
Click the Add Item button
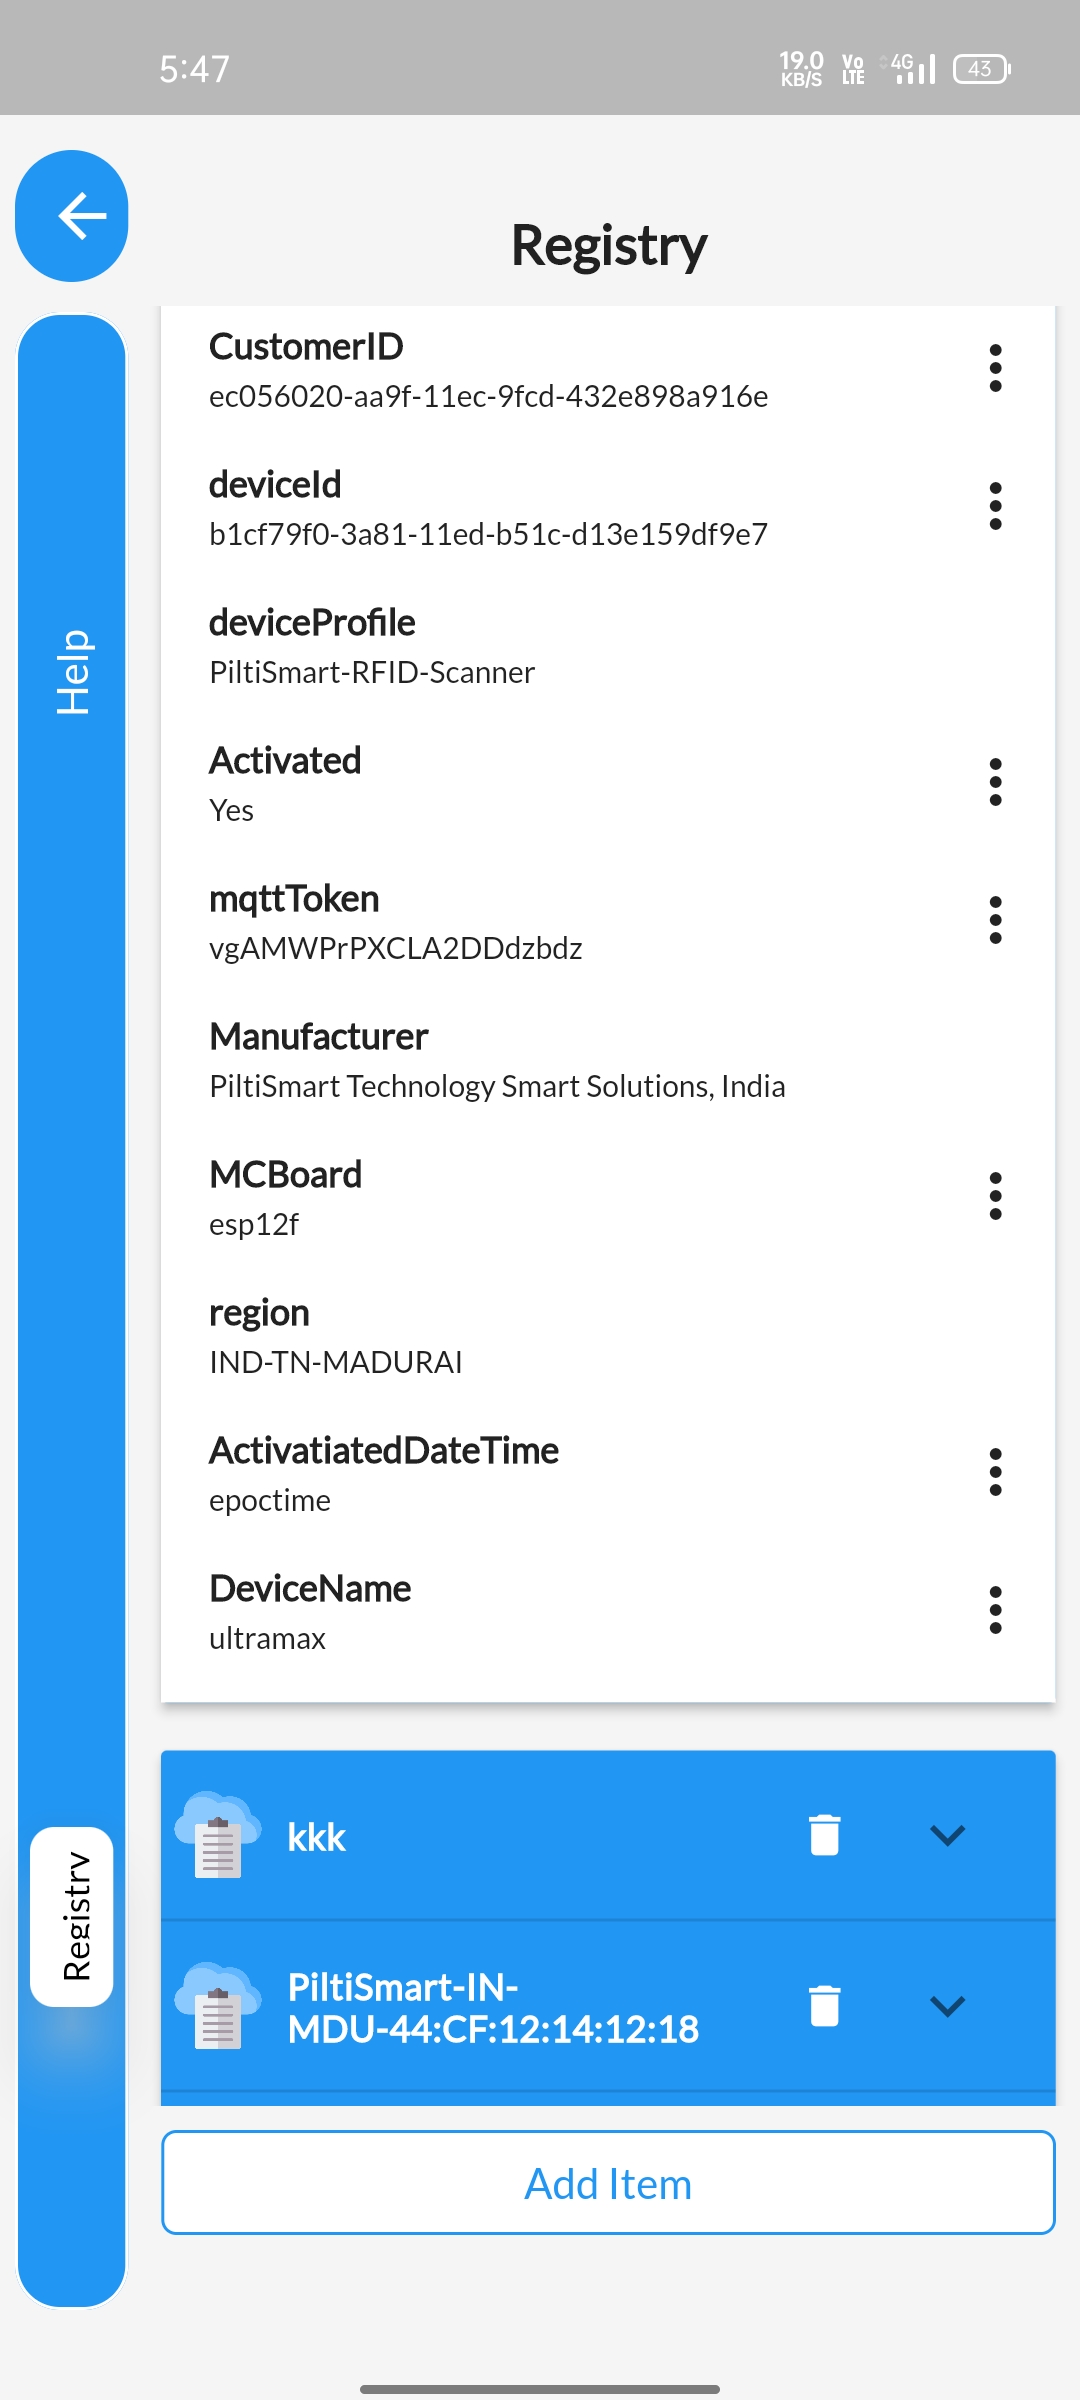click(x=608, y=2183)
